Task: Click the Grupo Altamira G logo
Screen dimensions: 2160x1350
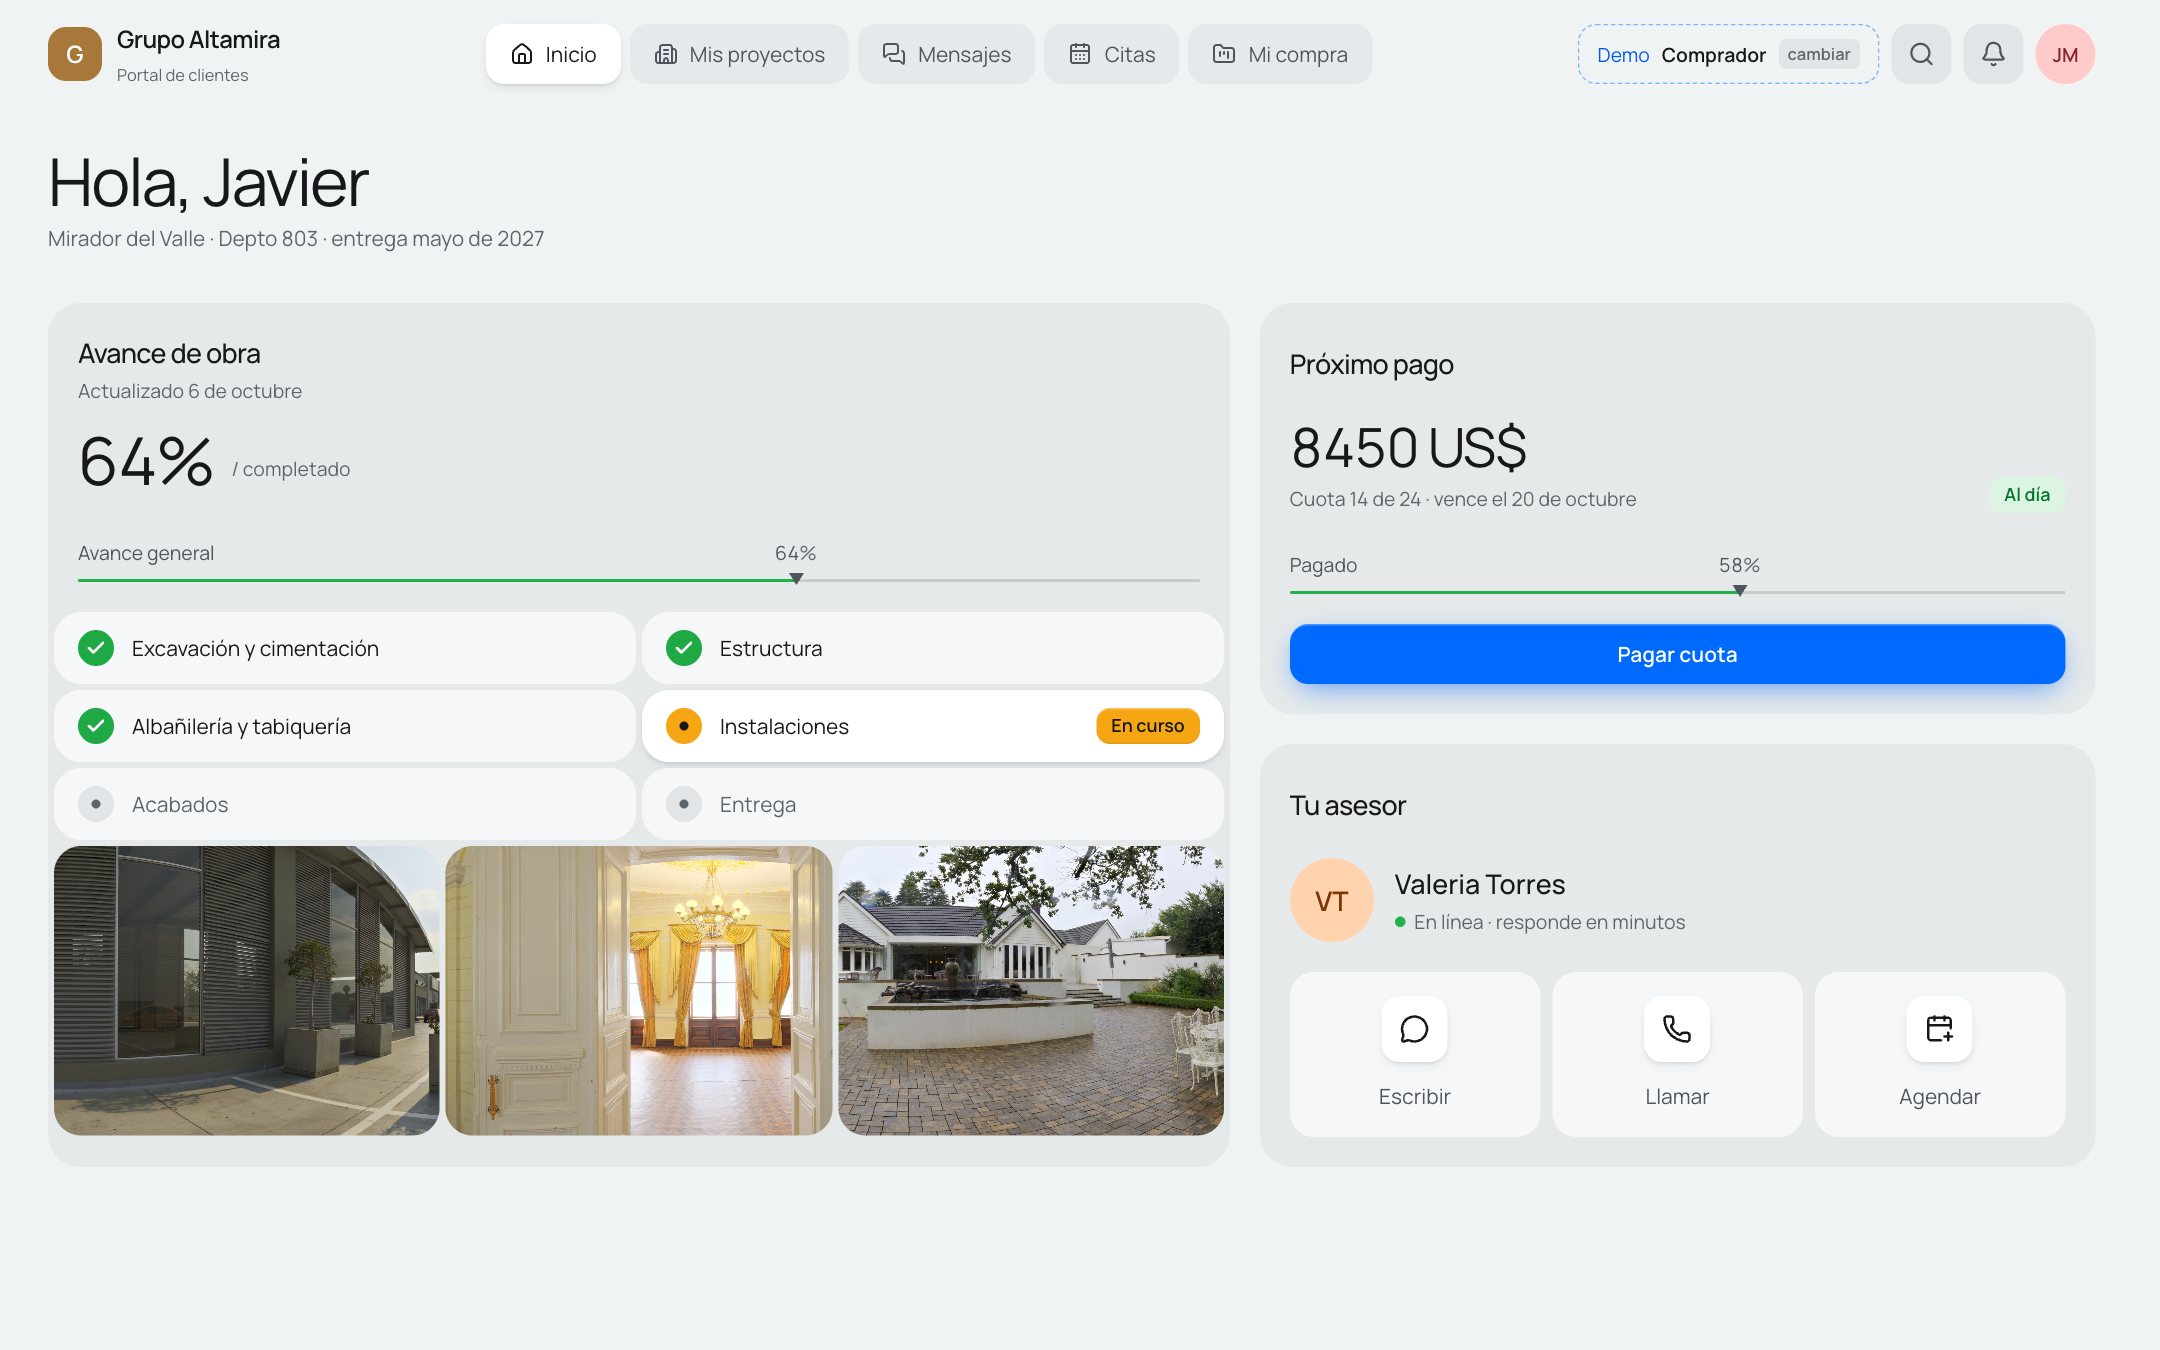Action: (x=75, y=54)
